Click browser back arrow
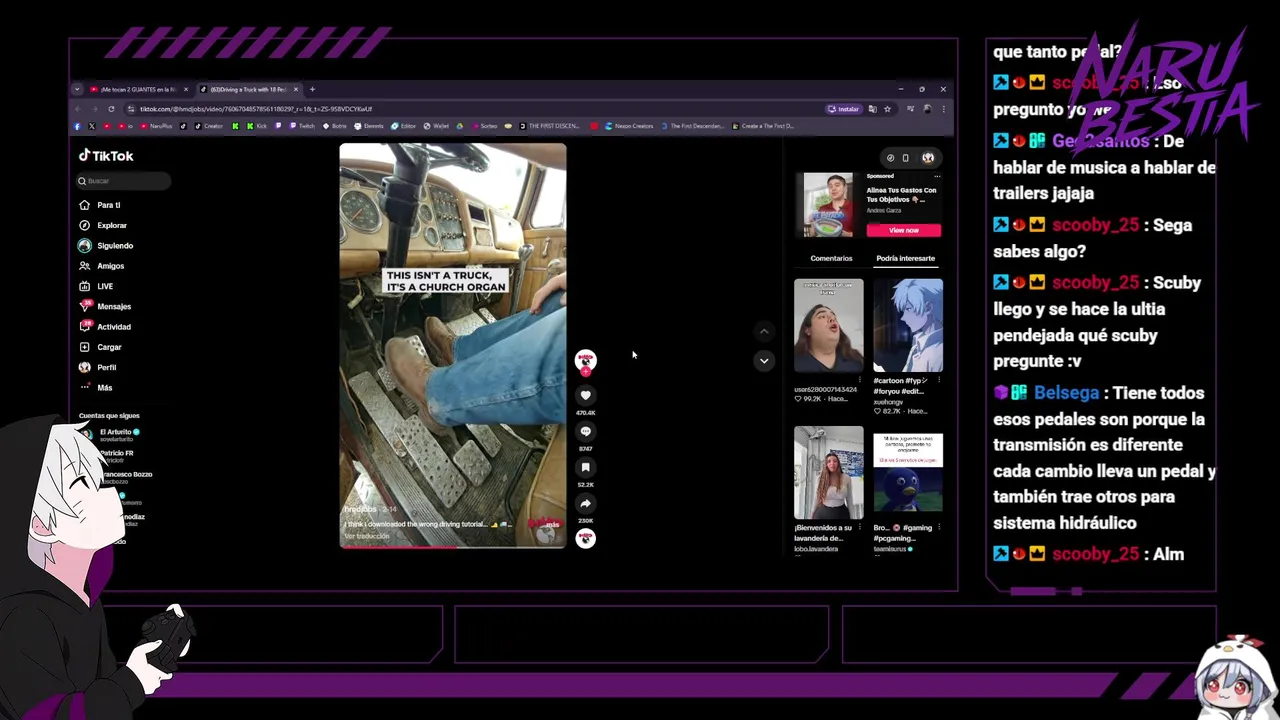The height and width of the screenshot is (720, 1280). click(78, 108)
